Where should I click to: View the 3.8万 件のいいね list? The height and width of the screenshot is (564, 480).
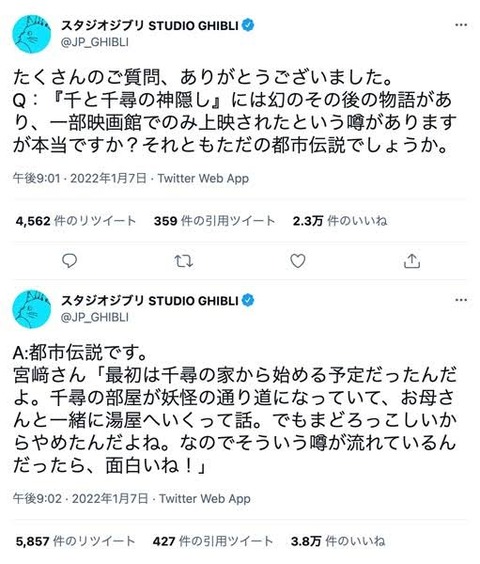(x=338, y=541)
